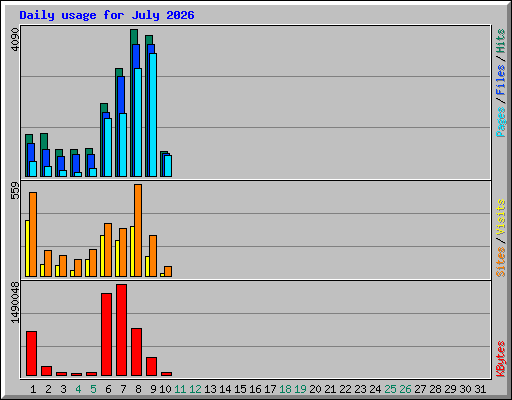Click the x-axis day label 8
Image resolution: width=512 pixels, height=400 pixels.
click(138, 389)
